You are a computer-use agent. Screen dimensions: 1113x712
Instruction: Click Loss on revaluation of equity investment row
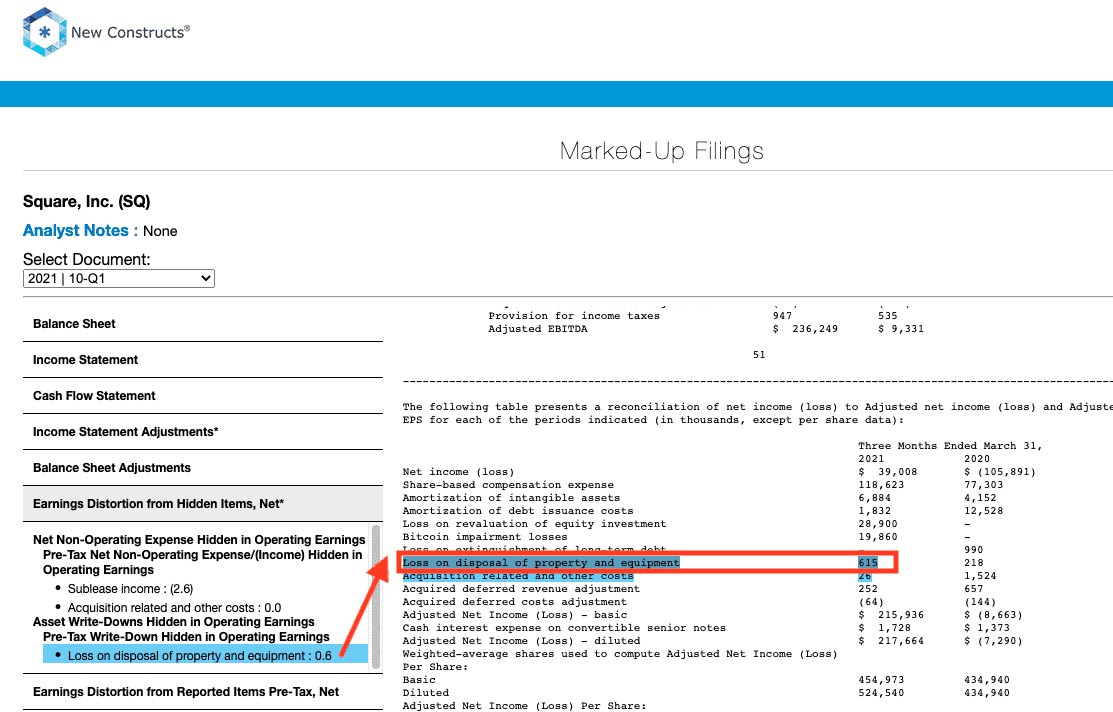click(x=534, y=524)
